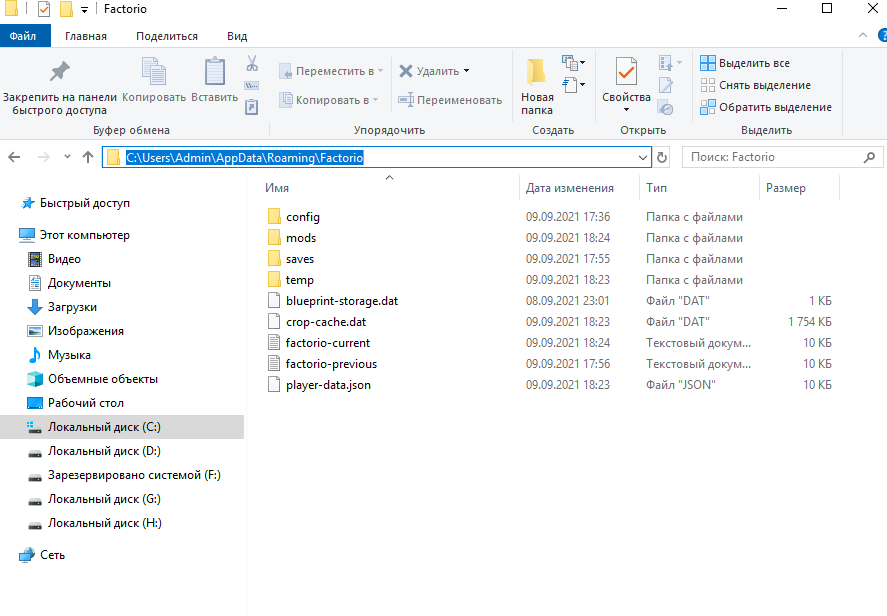
Task: Click the Обратить выделение icon
Action: point(708,107)
